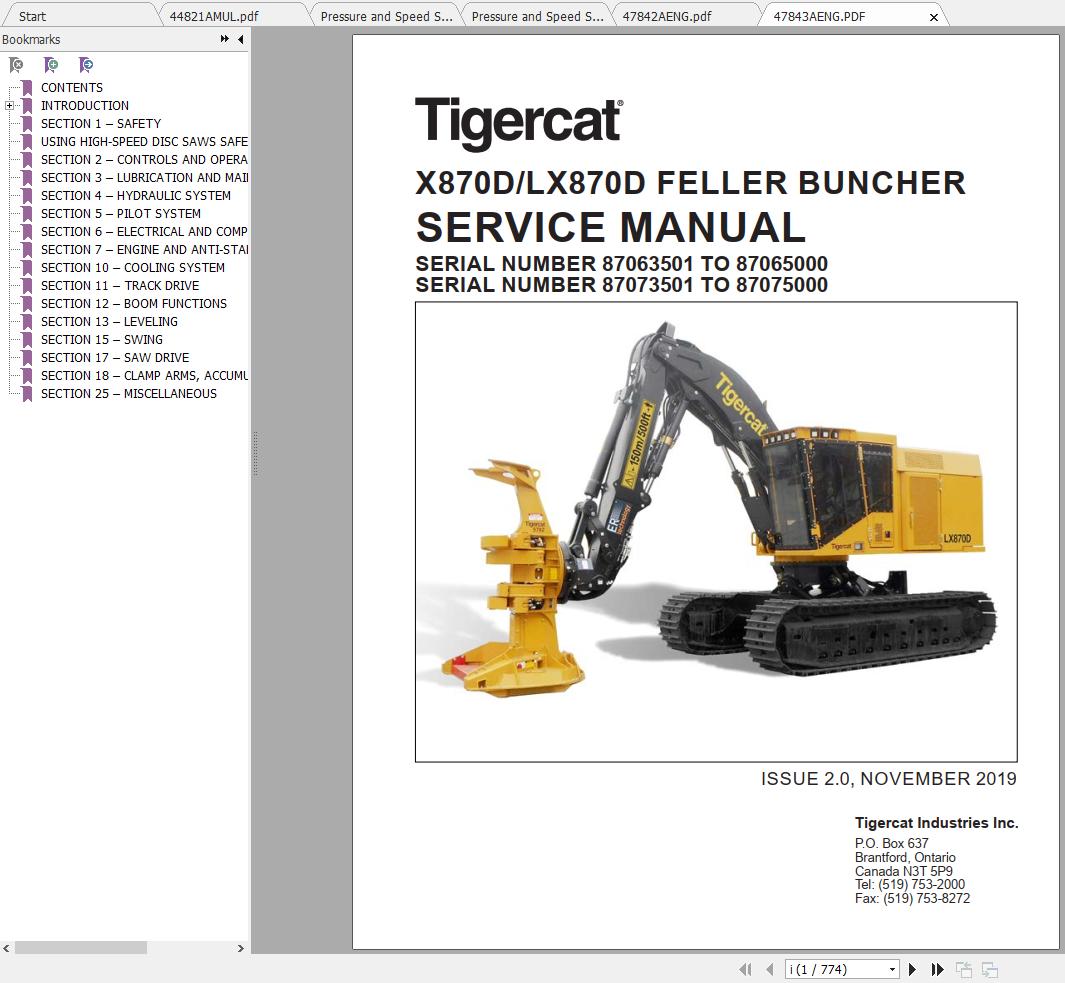Close the 47843AENG.PDF tab
This screenshot has height=983, width=1065.
(933, 16)
